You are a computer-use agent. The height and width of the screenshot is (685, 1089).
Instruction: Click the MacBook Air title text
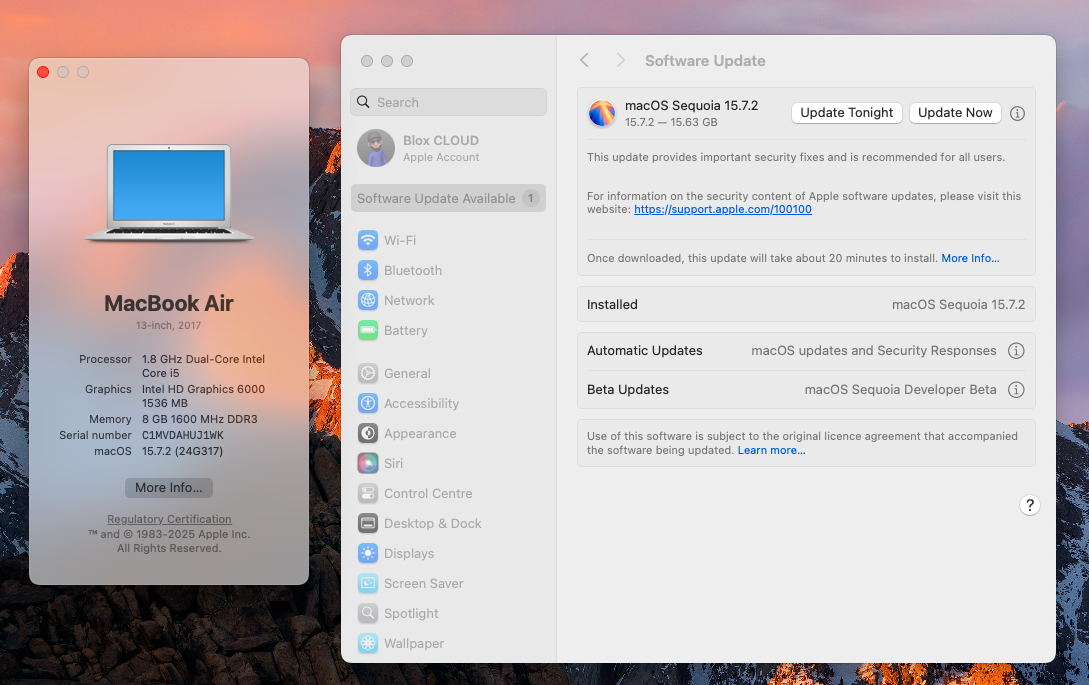pos(169,303)
